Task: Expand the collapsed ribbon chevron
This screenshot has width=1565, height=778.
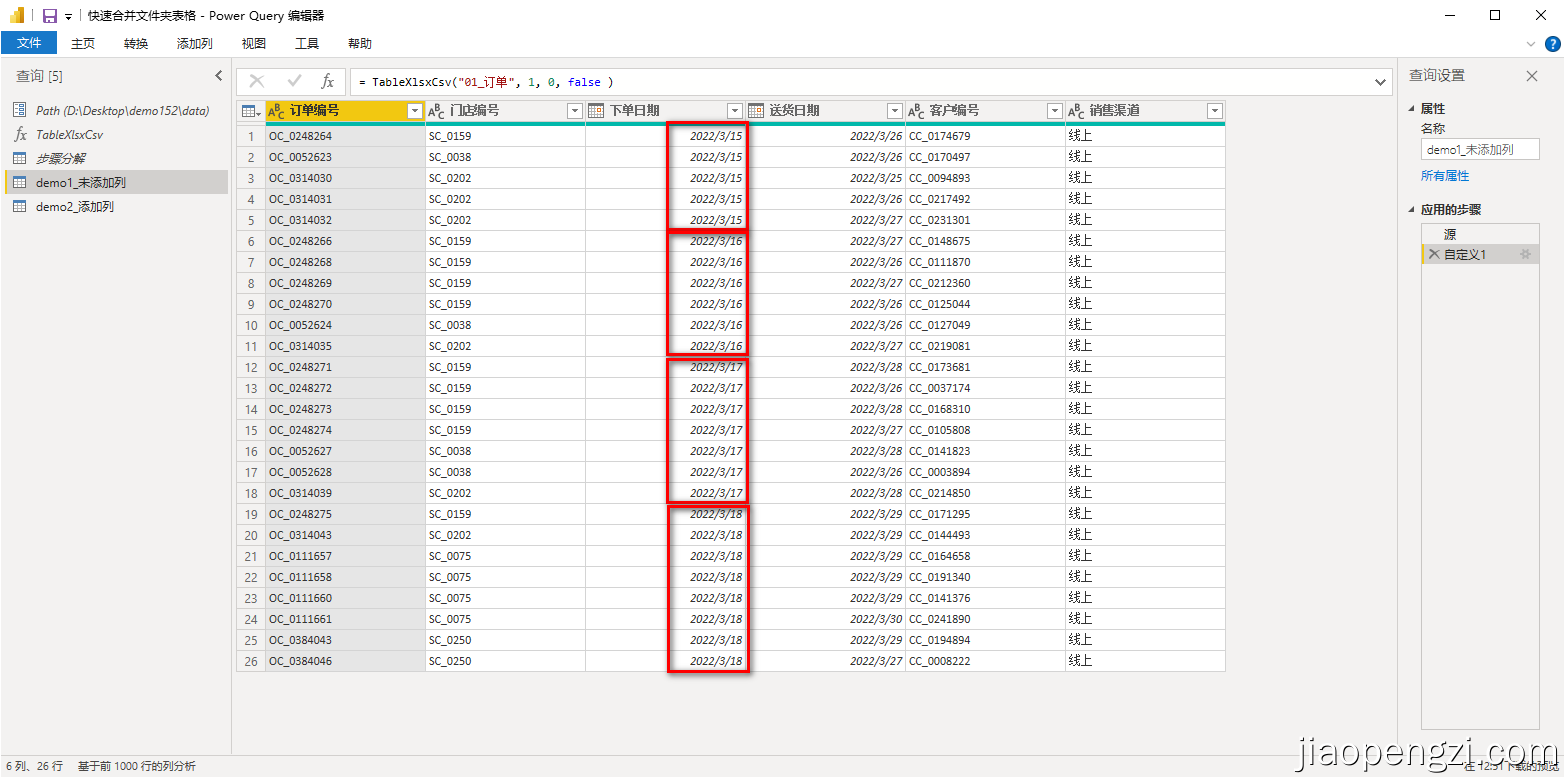Action: click(x=1531, y=44)
